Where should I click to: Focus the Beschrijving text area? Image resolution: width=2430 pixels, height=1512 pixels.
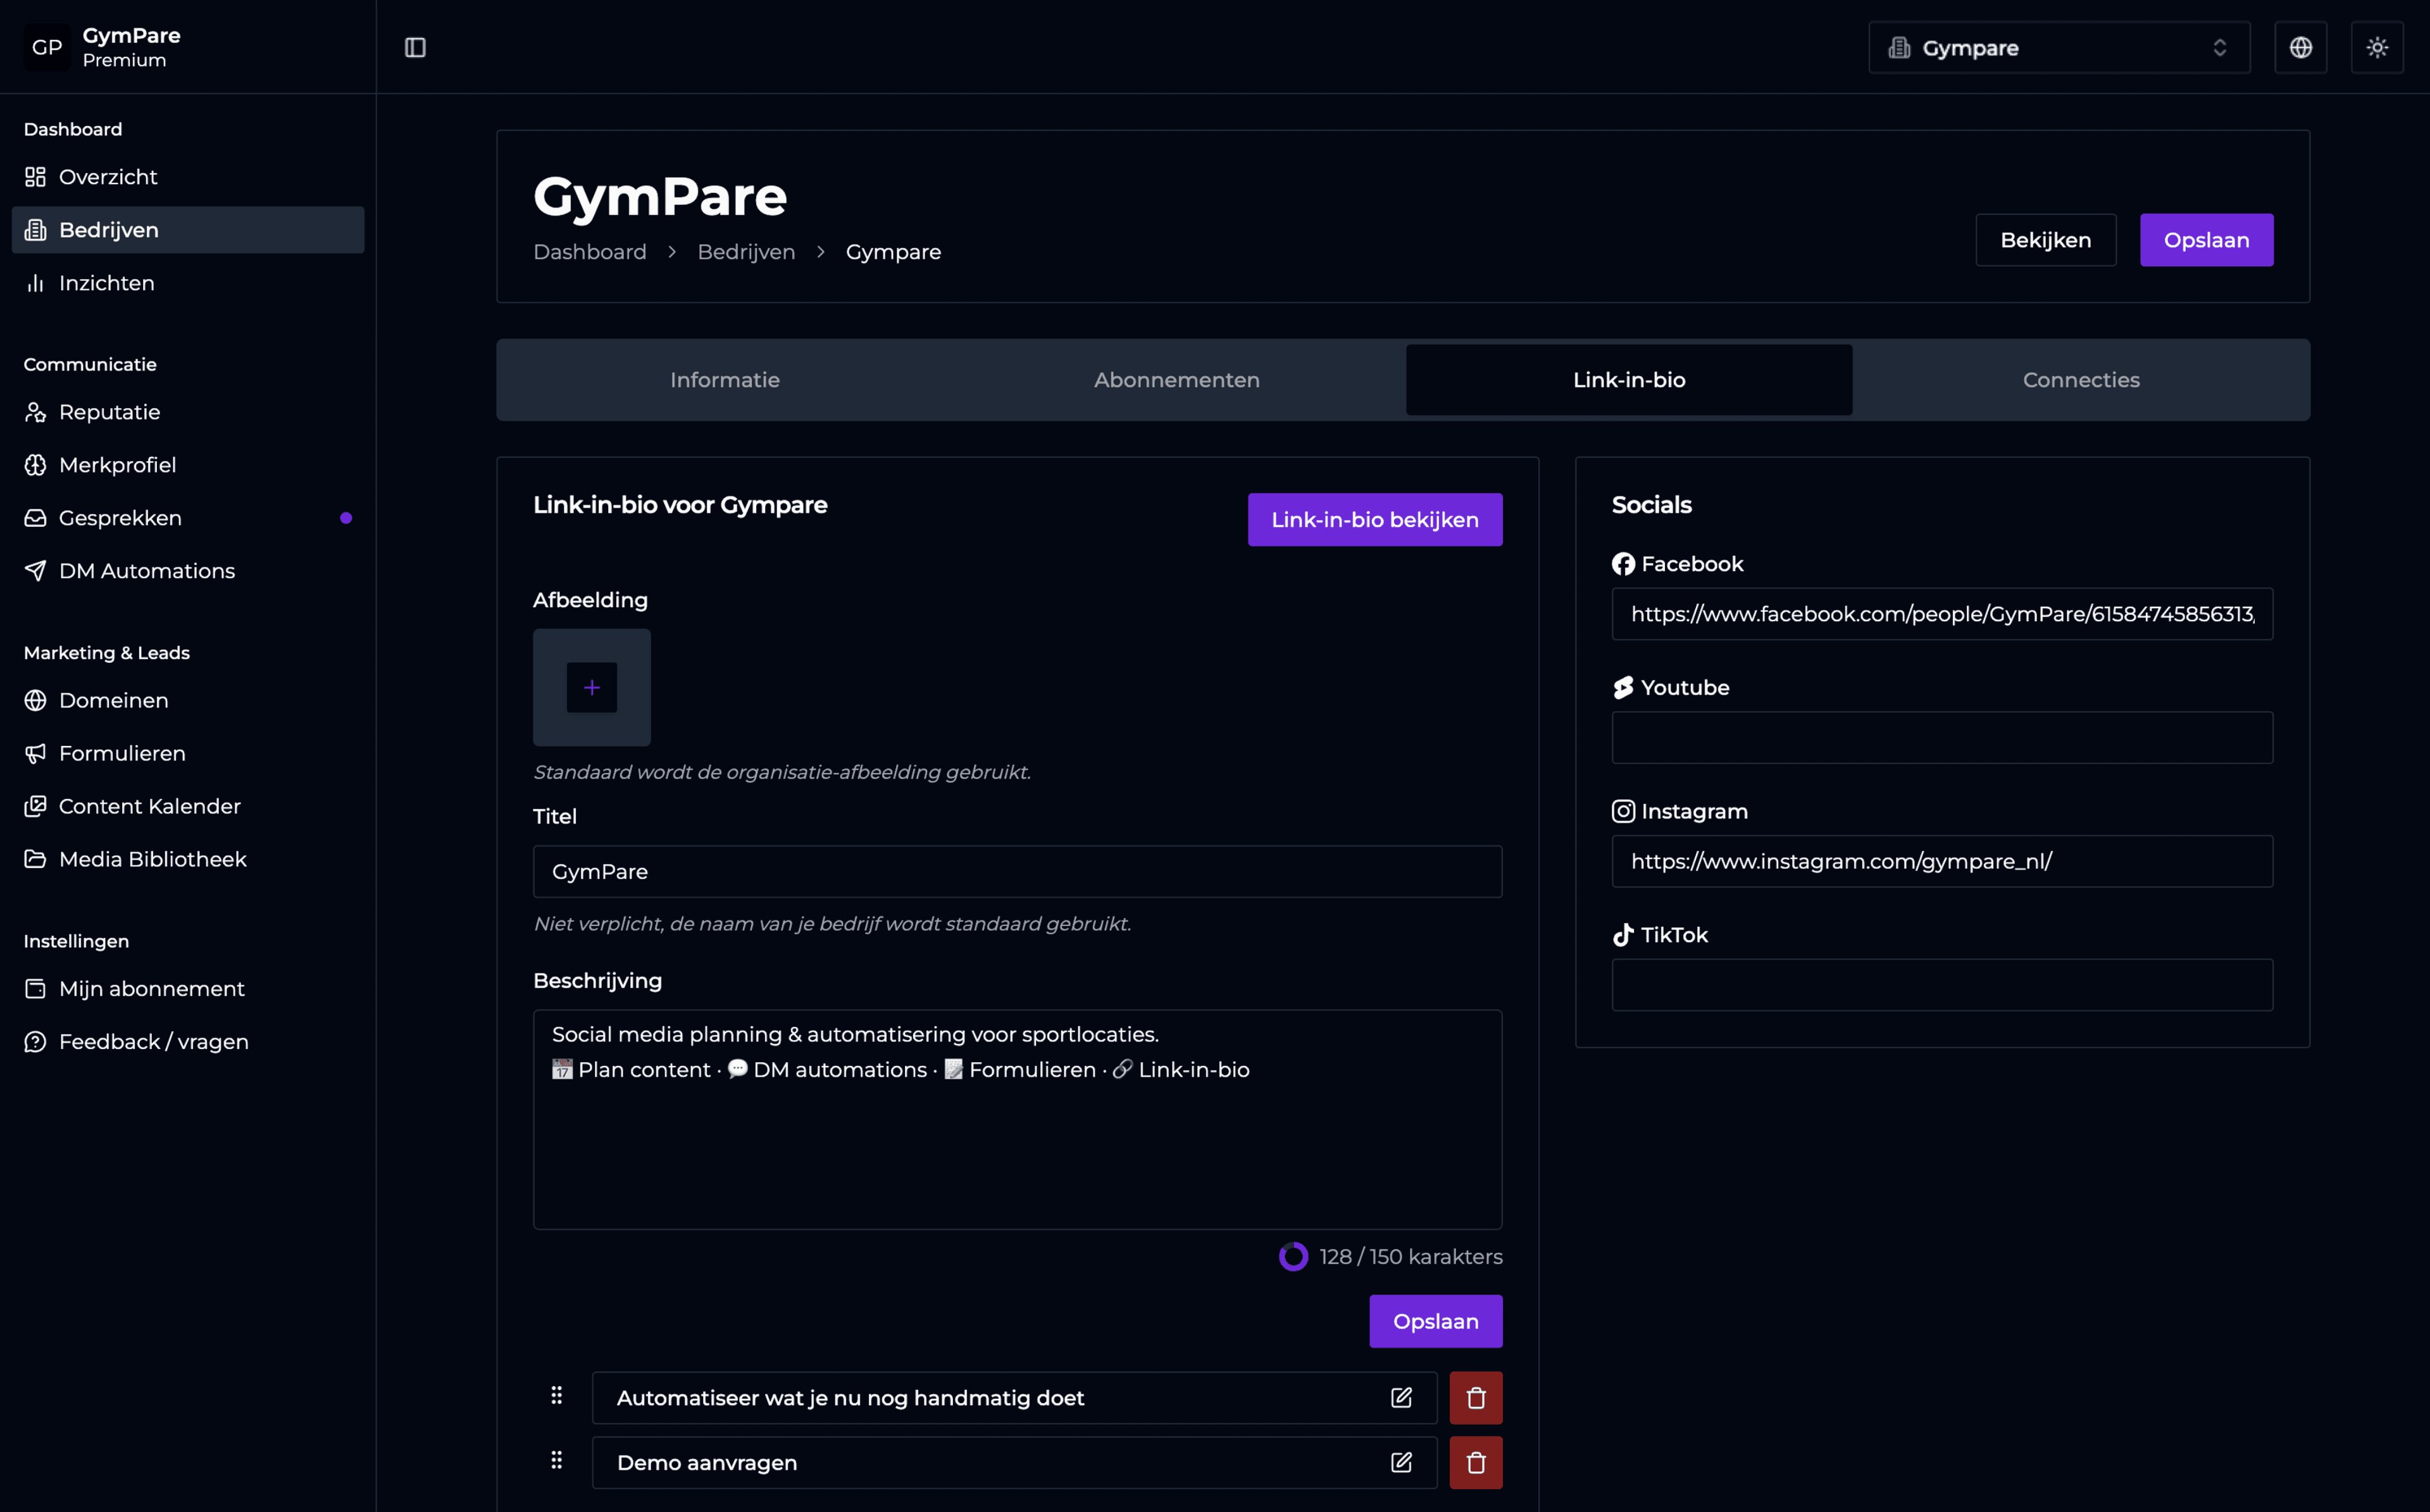(1017, 1120)
